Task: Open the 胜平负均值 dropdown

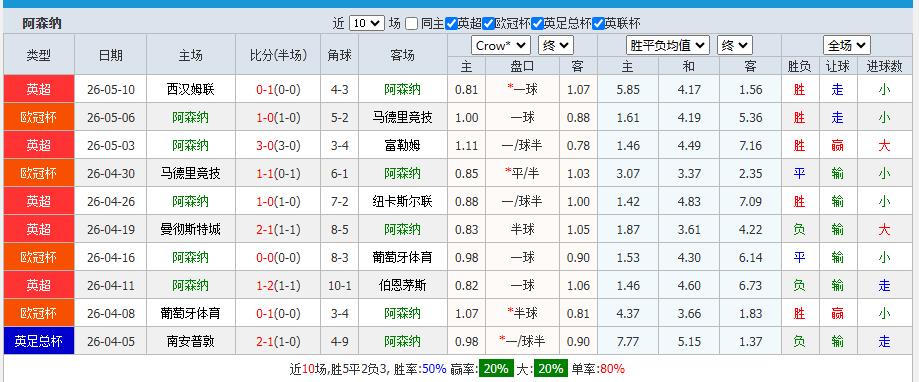Action: coord(668,46)
